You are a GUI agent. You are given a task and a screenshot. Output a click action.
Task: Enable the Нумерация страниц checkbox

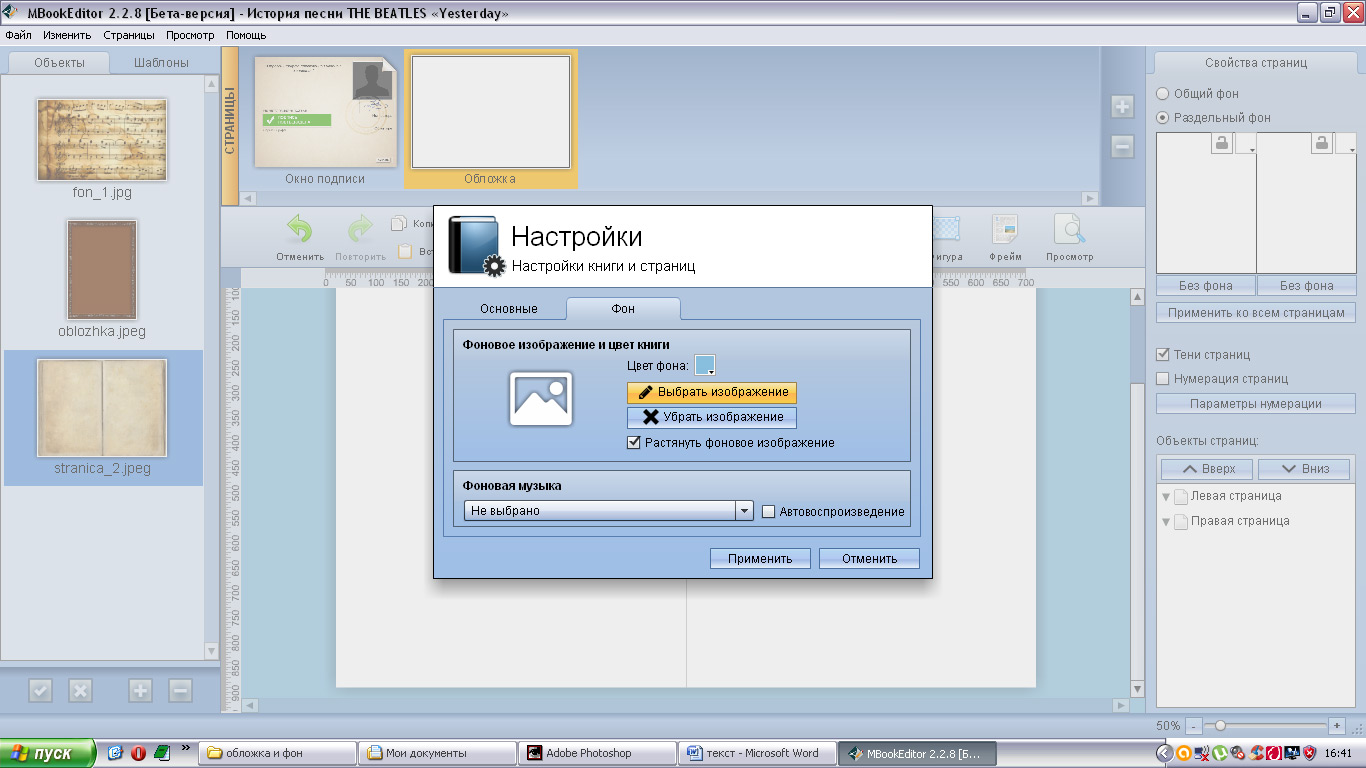click(x=1163, y=378)
